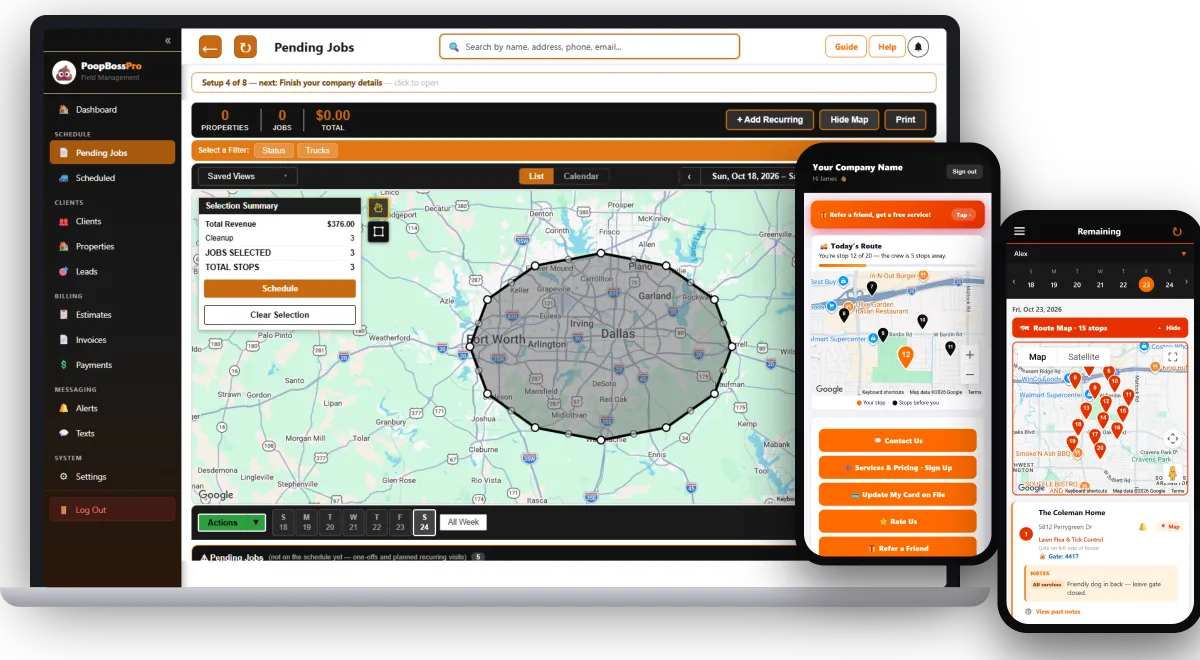Click the Map chip on the Coleman Home card
1200x660 pixels.
click(1169, 526)
